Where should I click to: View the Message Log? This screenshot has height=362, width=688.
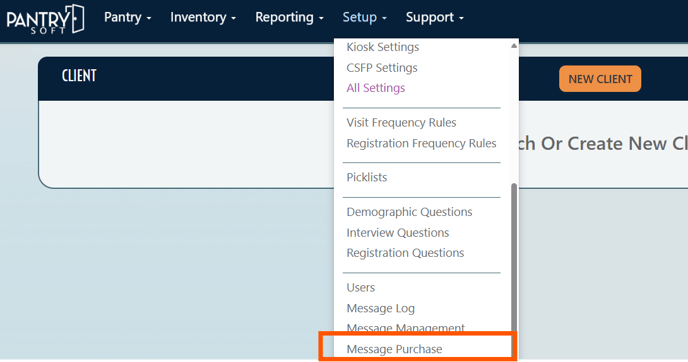[380, 308]
